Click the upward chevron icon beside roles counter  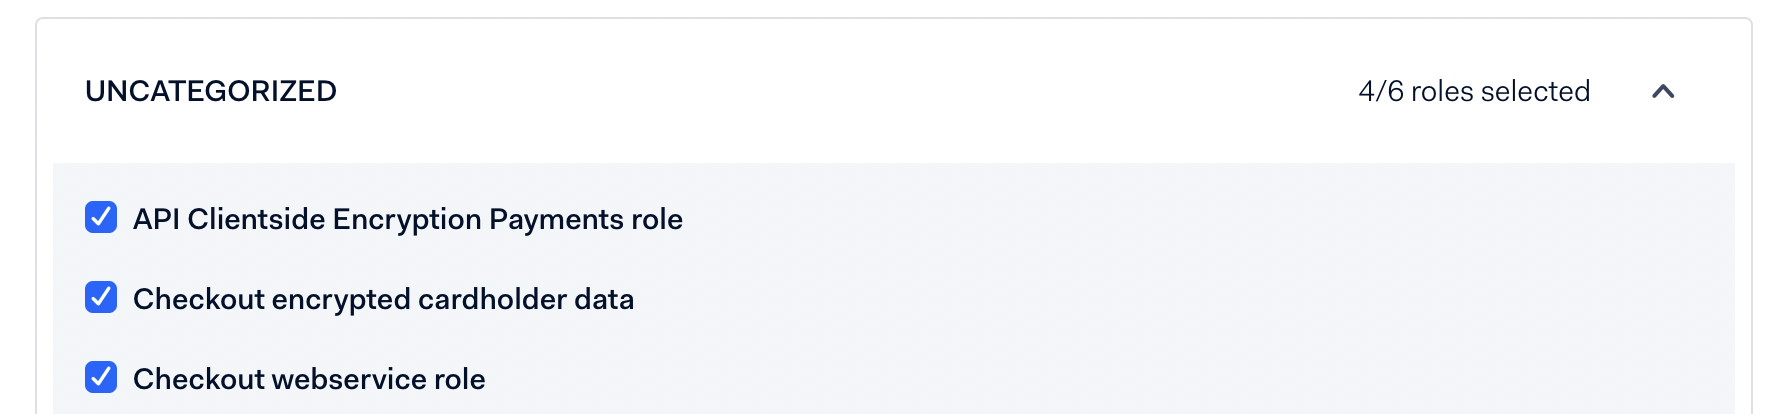1663,92
